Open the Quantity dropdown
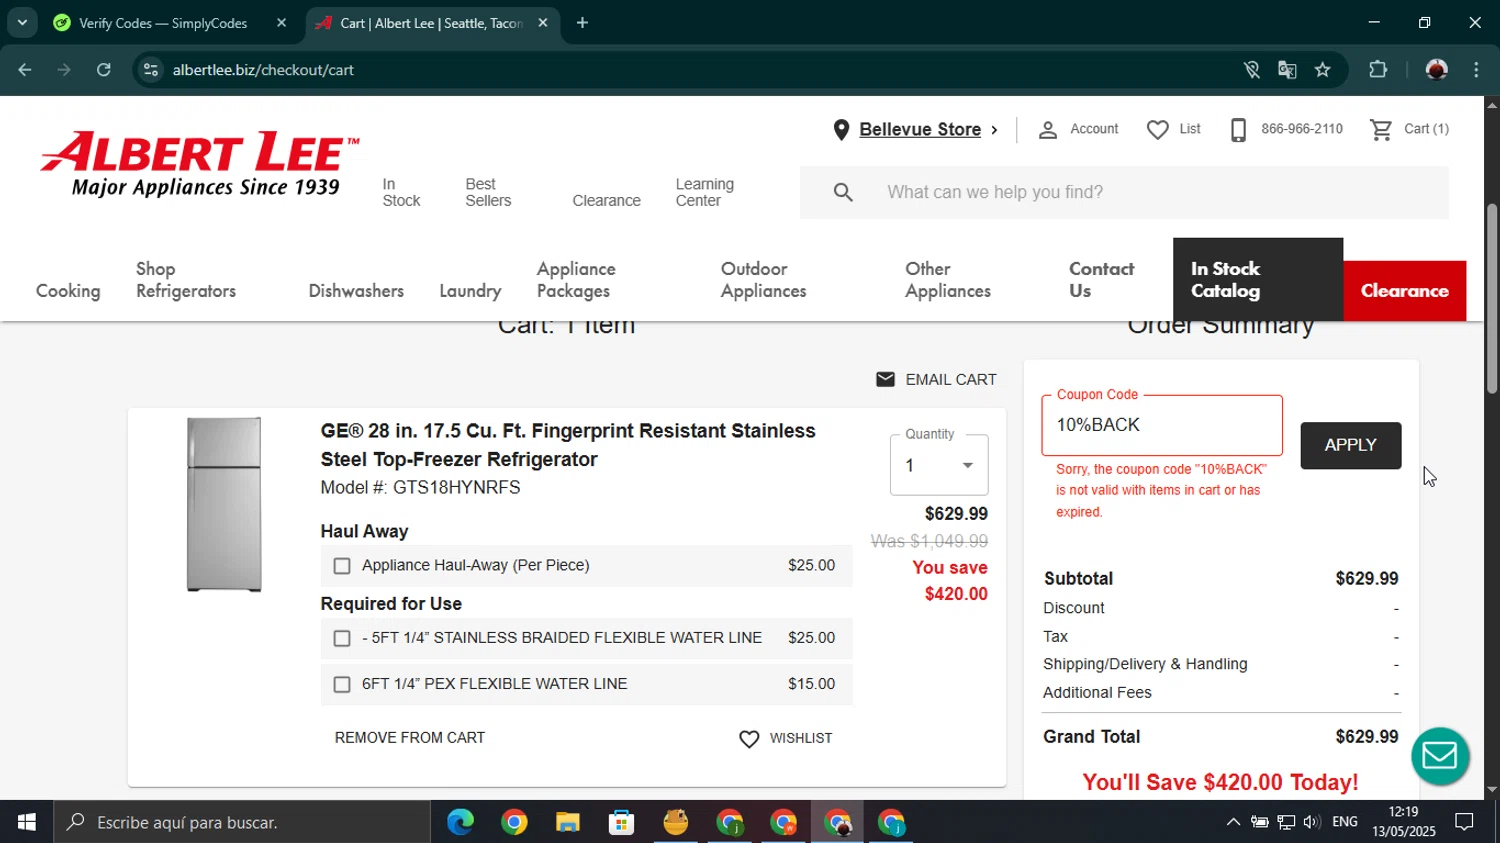 point(939,465)
